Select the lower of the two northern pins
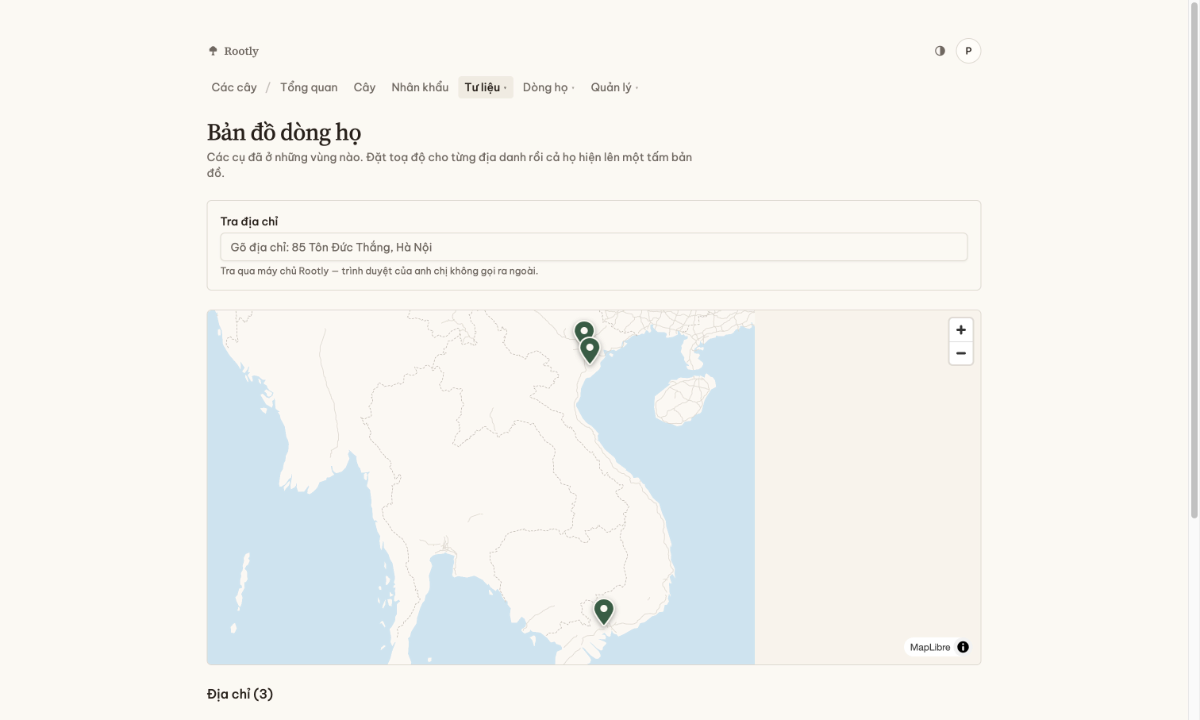1200x720 pixels. [590, 350]
